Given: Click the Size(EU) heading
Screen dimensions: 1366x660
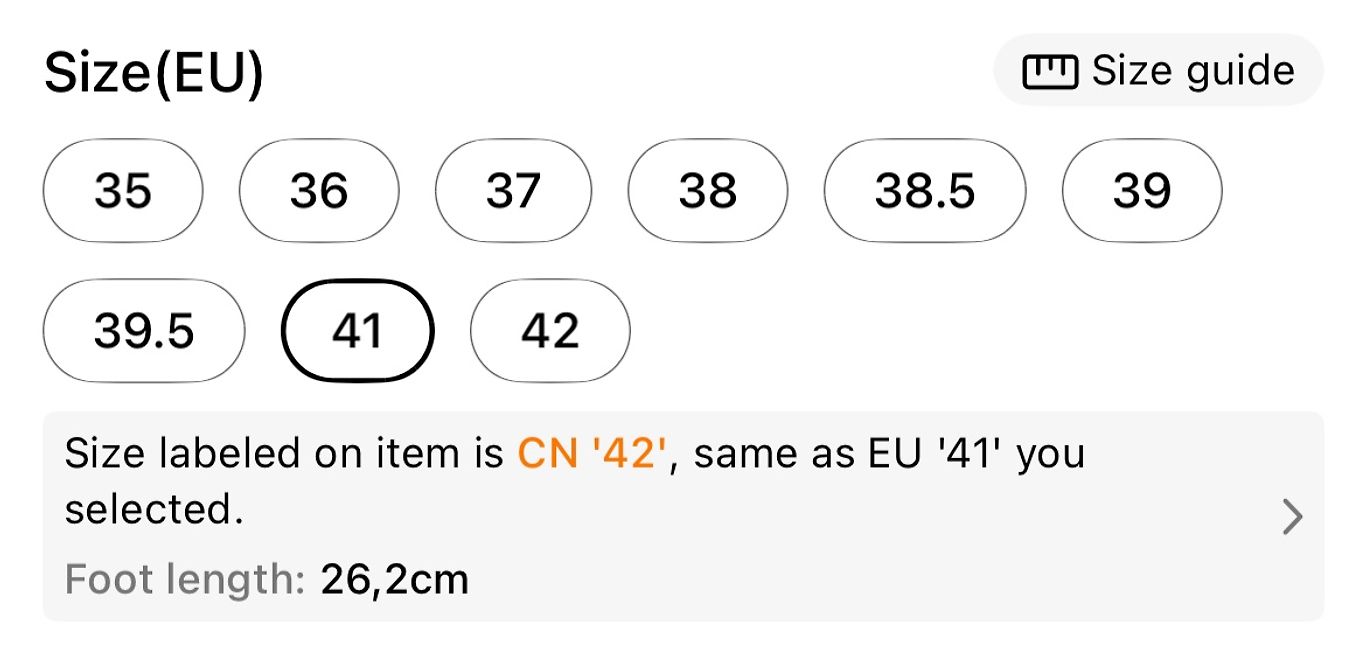Looking at the screenshot, I should tap(154, 74).
